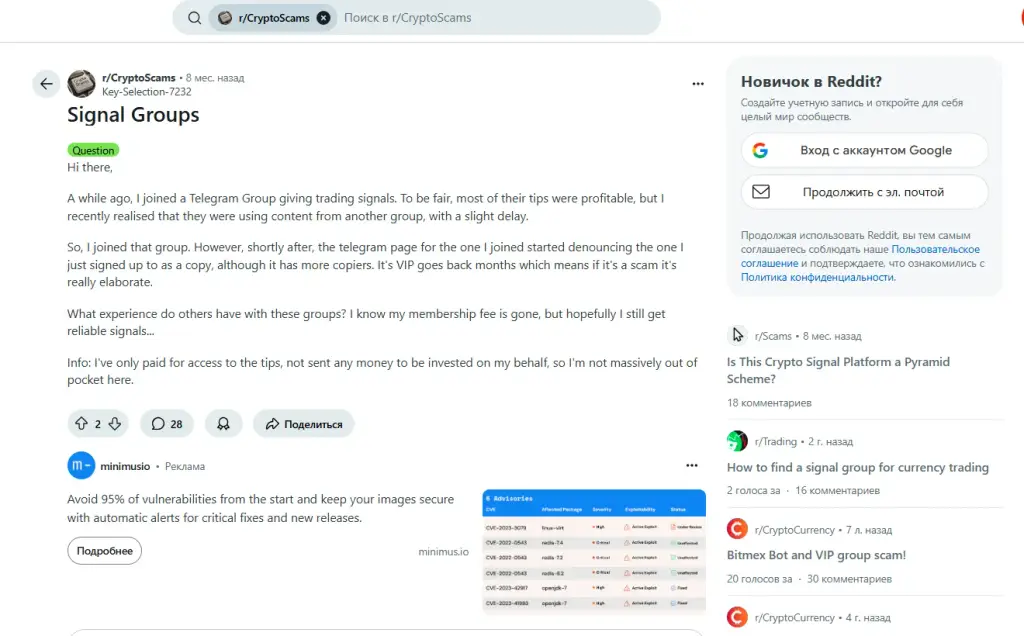The width and height of the screenshot is (1024, 636).
Task: Click the envelope email icon
Action: click(x=761, y=192)
